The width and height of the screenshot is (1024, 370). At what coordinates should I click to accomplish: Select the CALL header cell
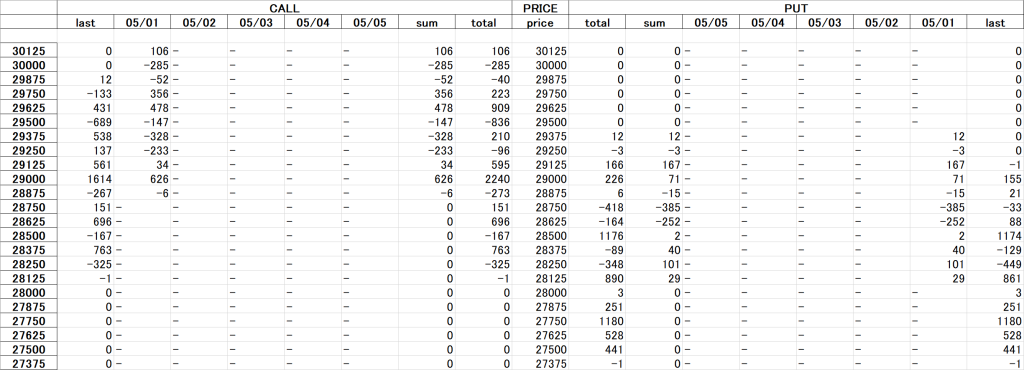(x=284, y=8)
